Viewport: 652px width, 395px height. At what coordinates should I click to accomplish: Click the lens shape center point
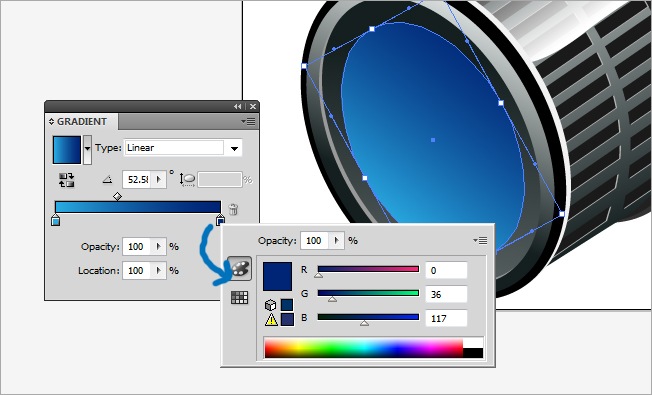tap(433, 140)
